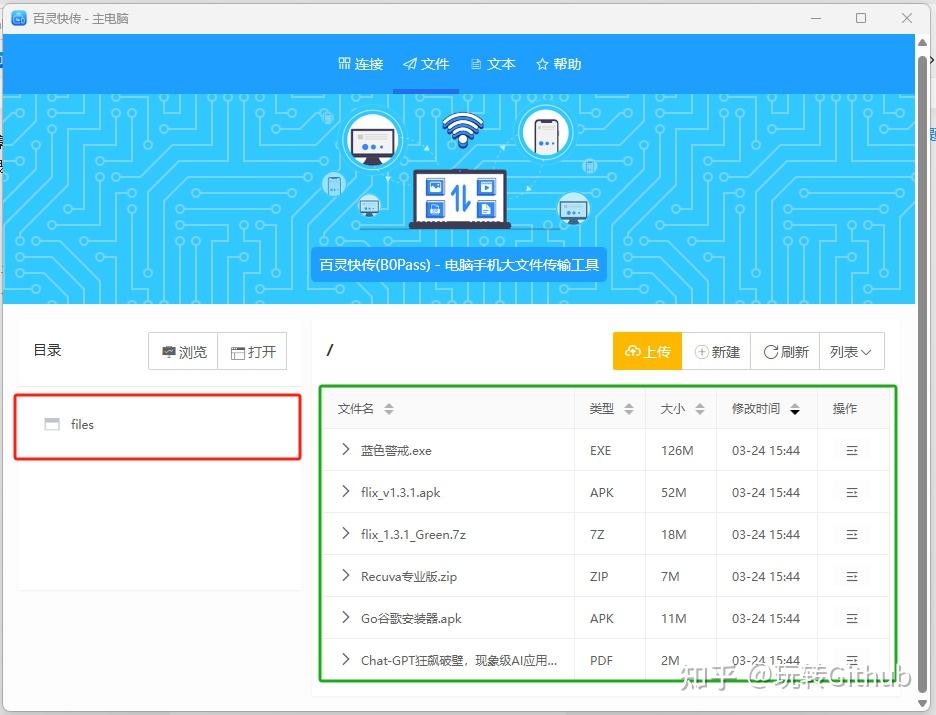Select the files directory entry
Viewport: 936px width, 715px height.
(x=158, y=425)
